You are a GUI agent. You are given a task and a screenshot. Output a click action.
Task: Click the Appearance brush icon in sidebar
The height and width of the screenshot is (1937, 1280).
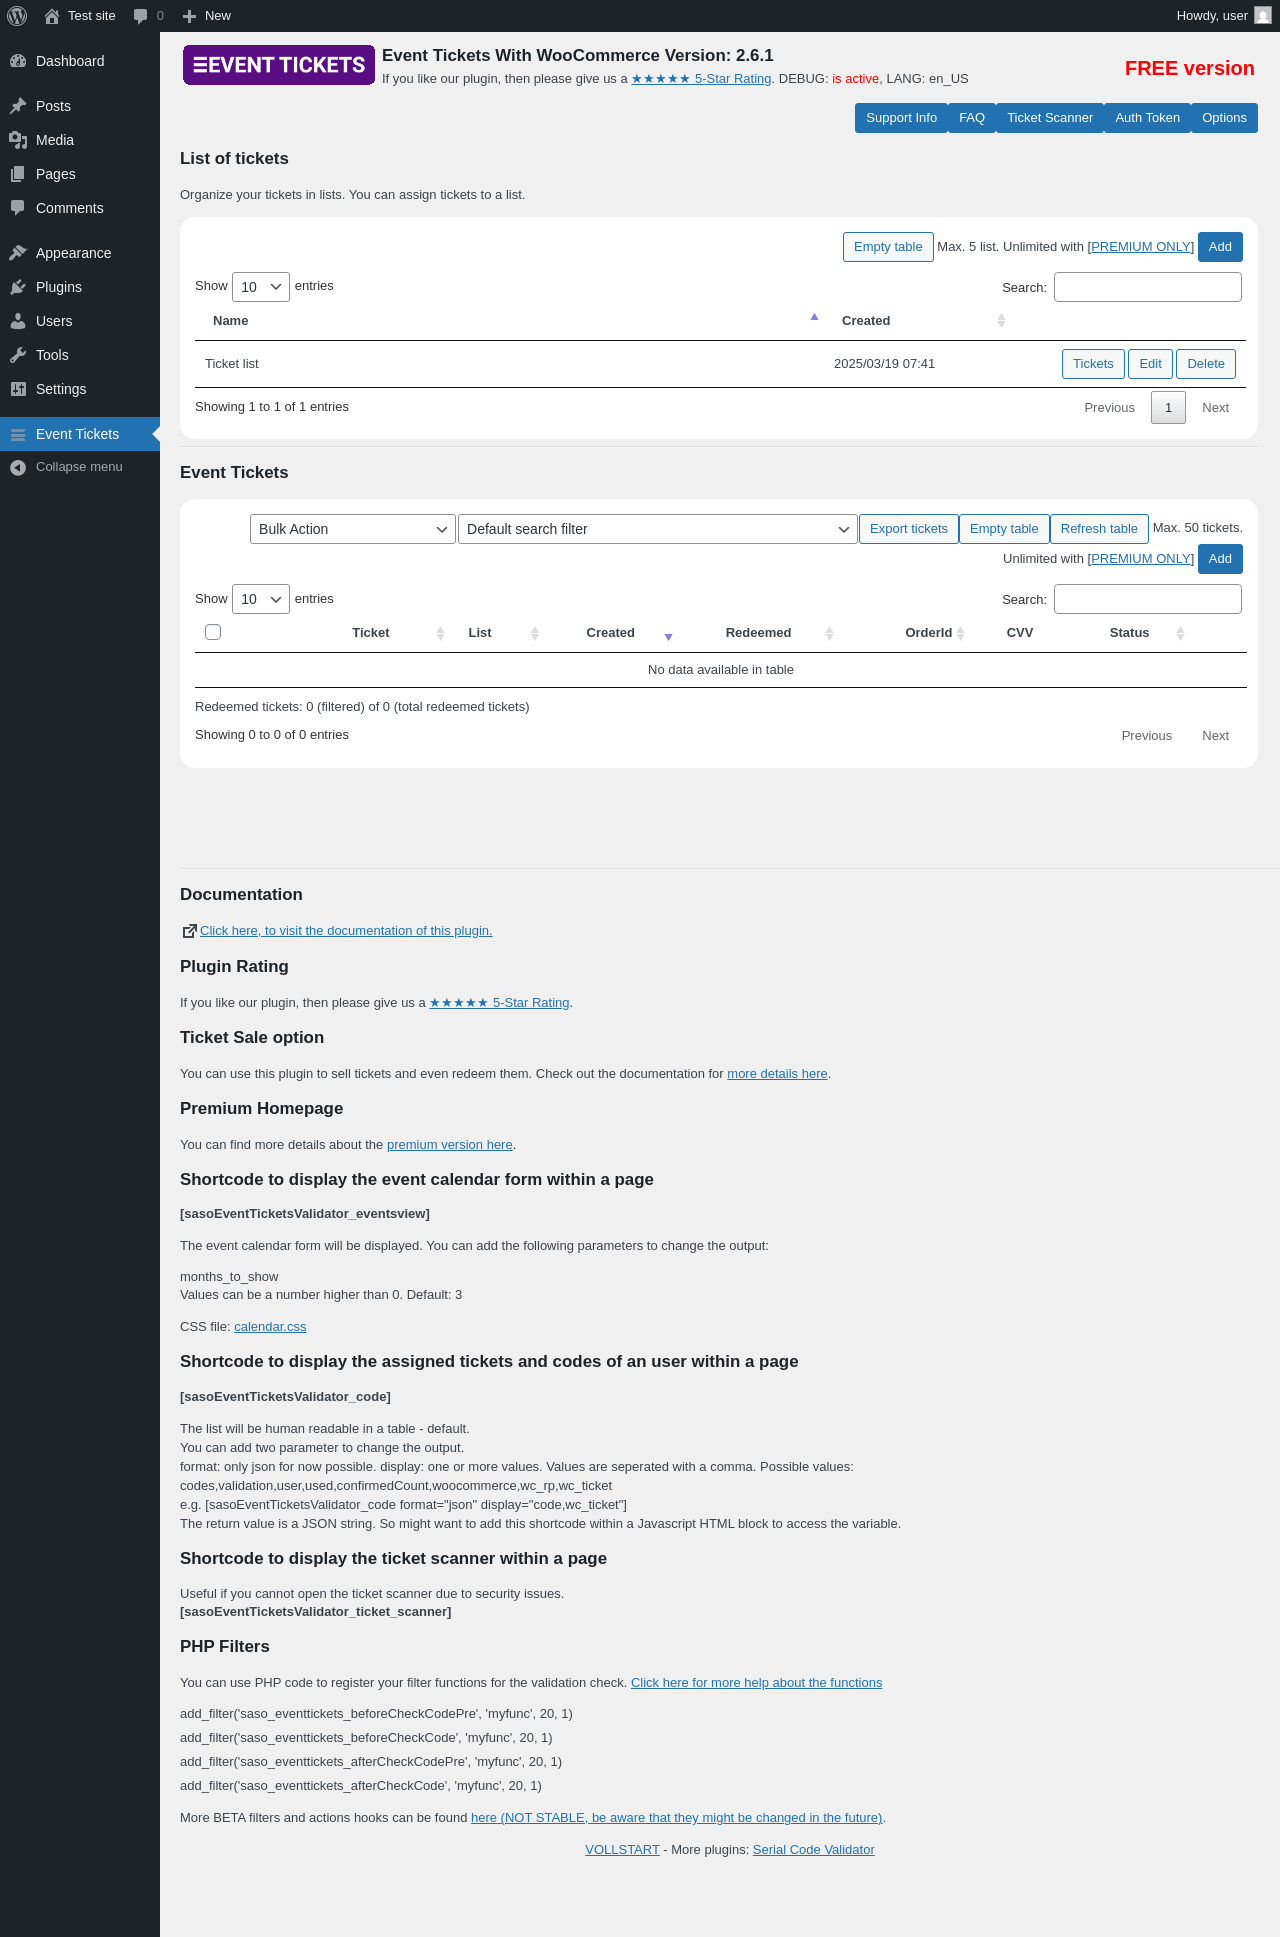[18, 253]
